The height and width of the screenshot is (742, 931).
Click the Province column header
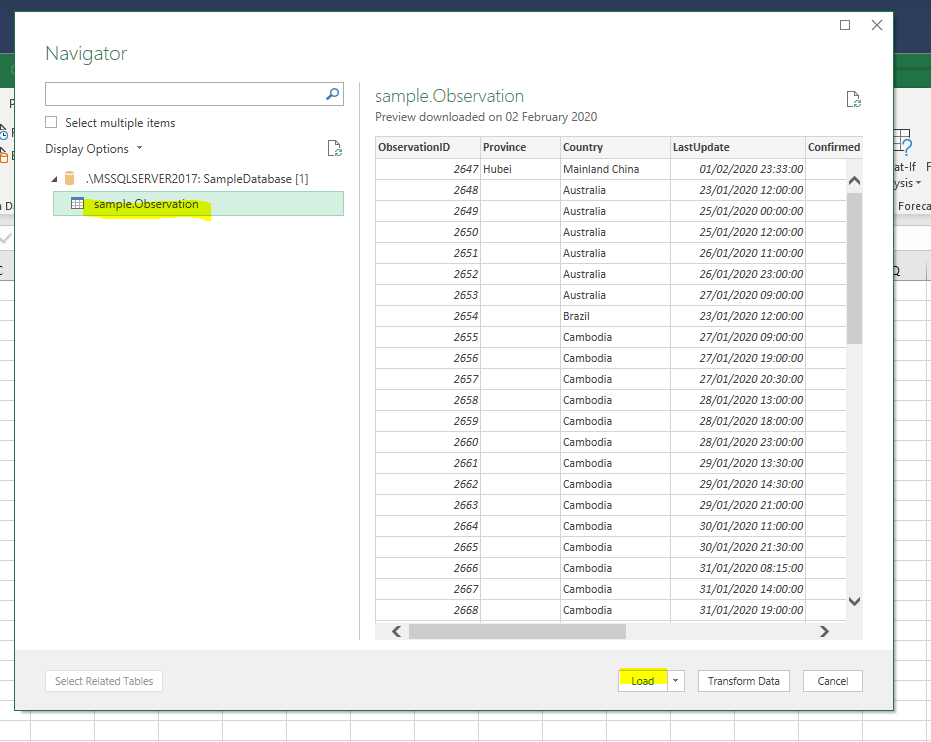click(520, 147)
